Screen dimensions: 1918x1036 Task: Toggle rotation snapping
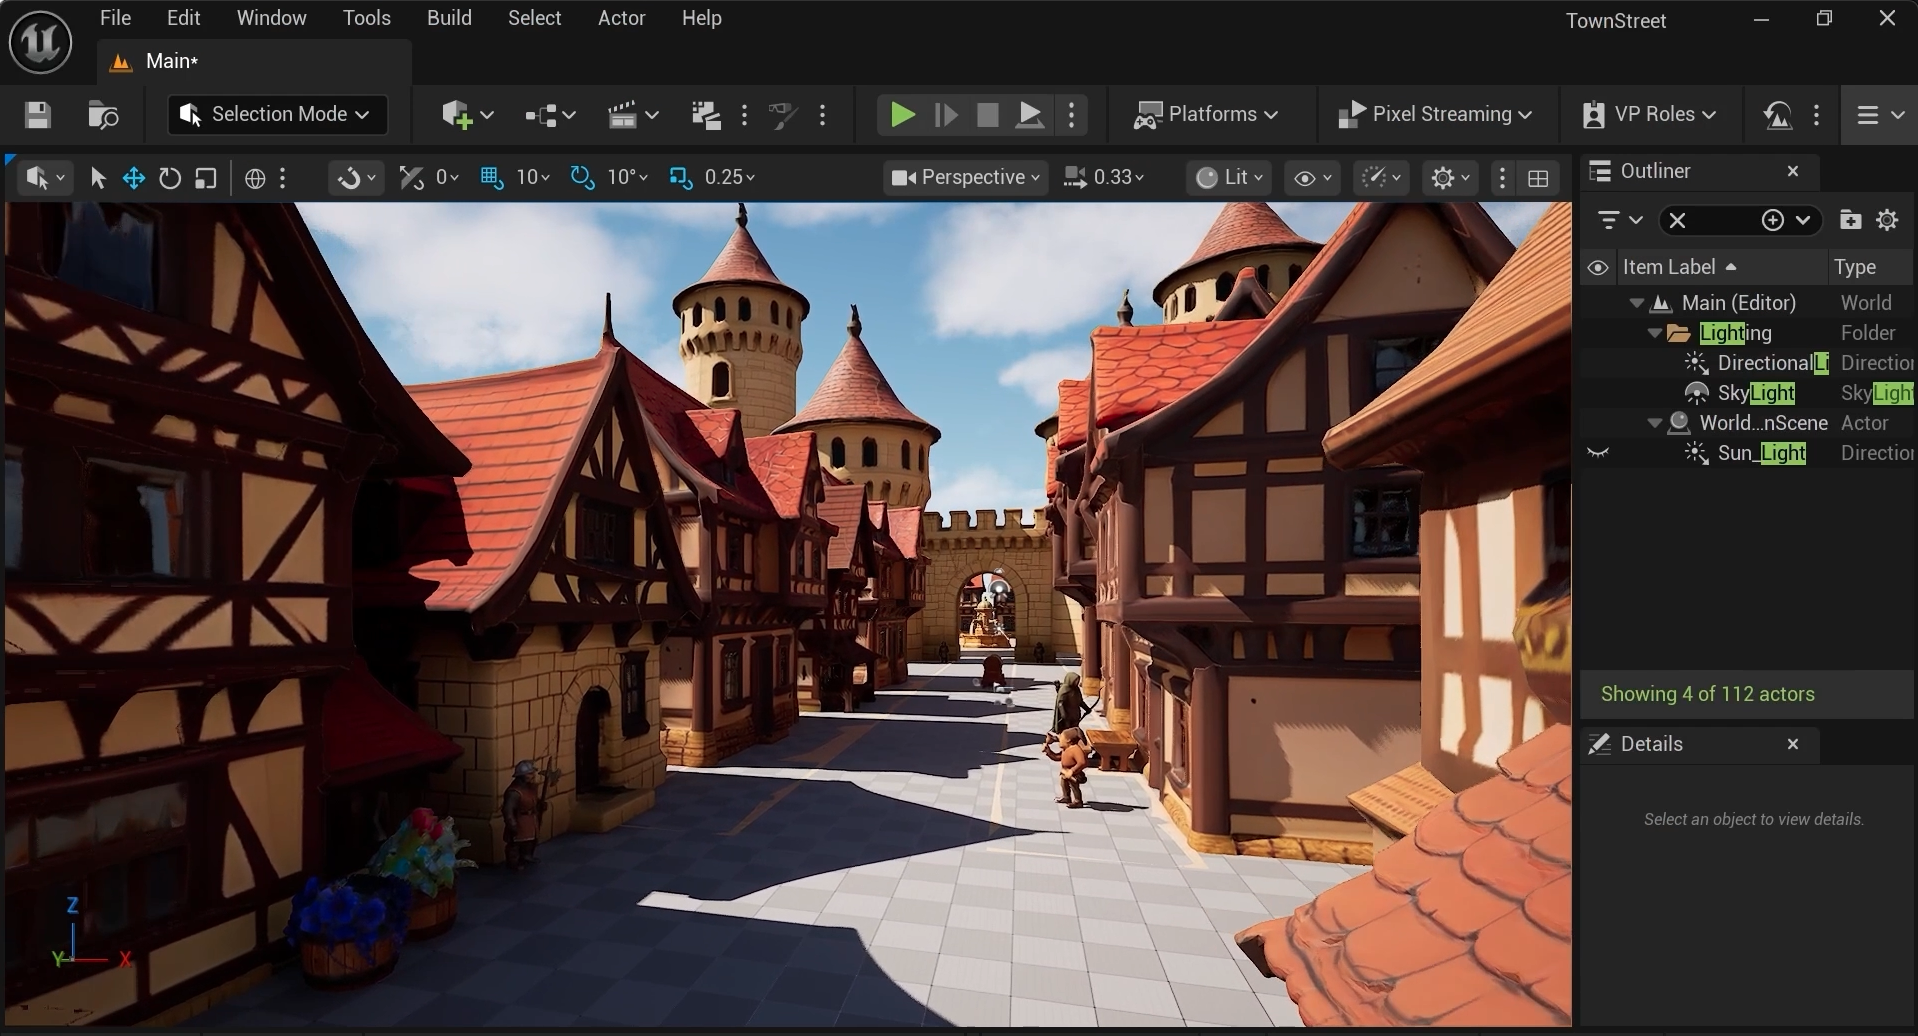pyautogui.click(x=582, y=178)
